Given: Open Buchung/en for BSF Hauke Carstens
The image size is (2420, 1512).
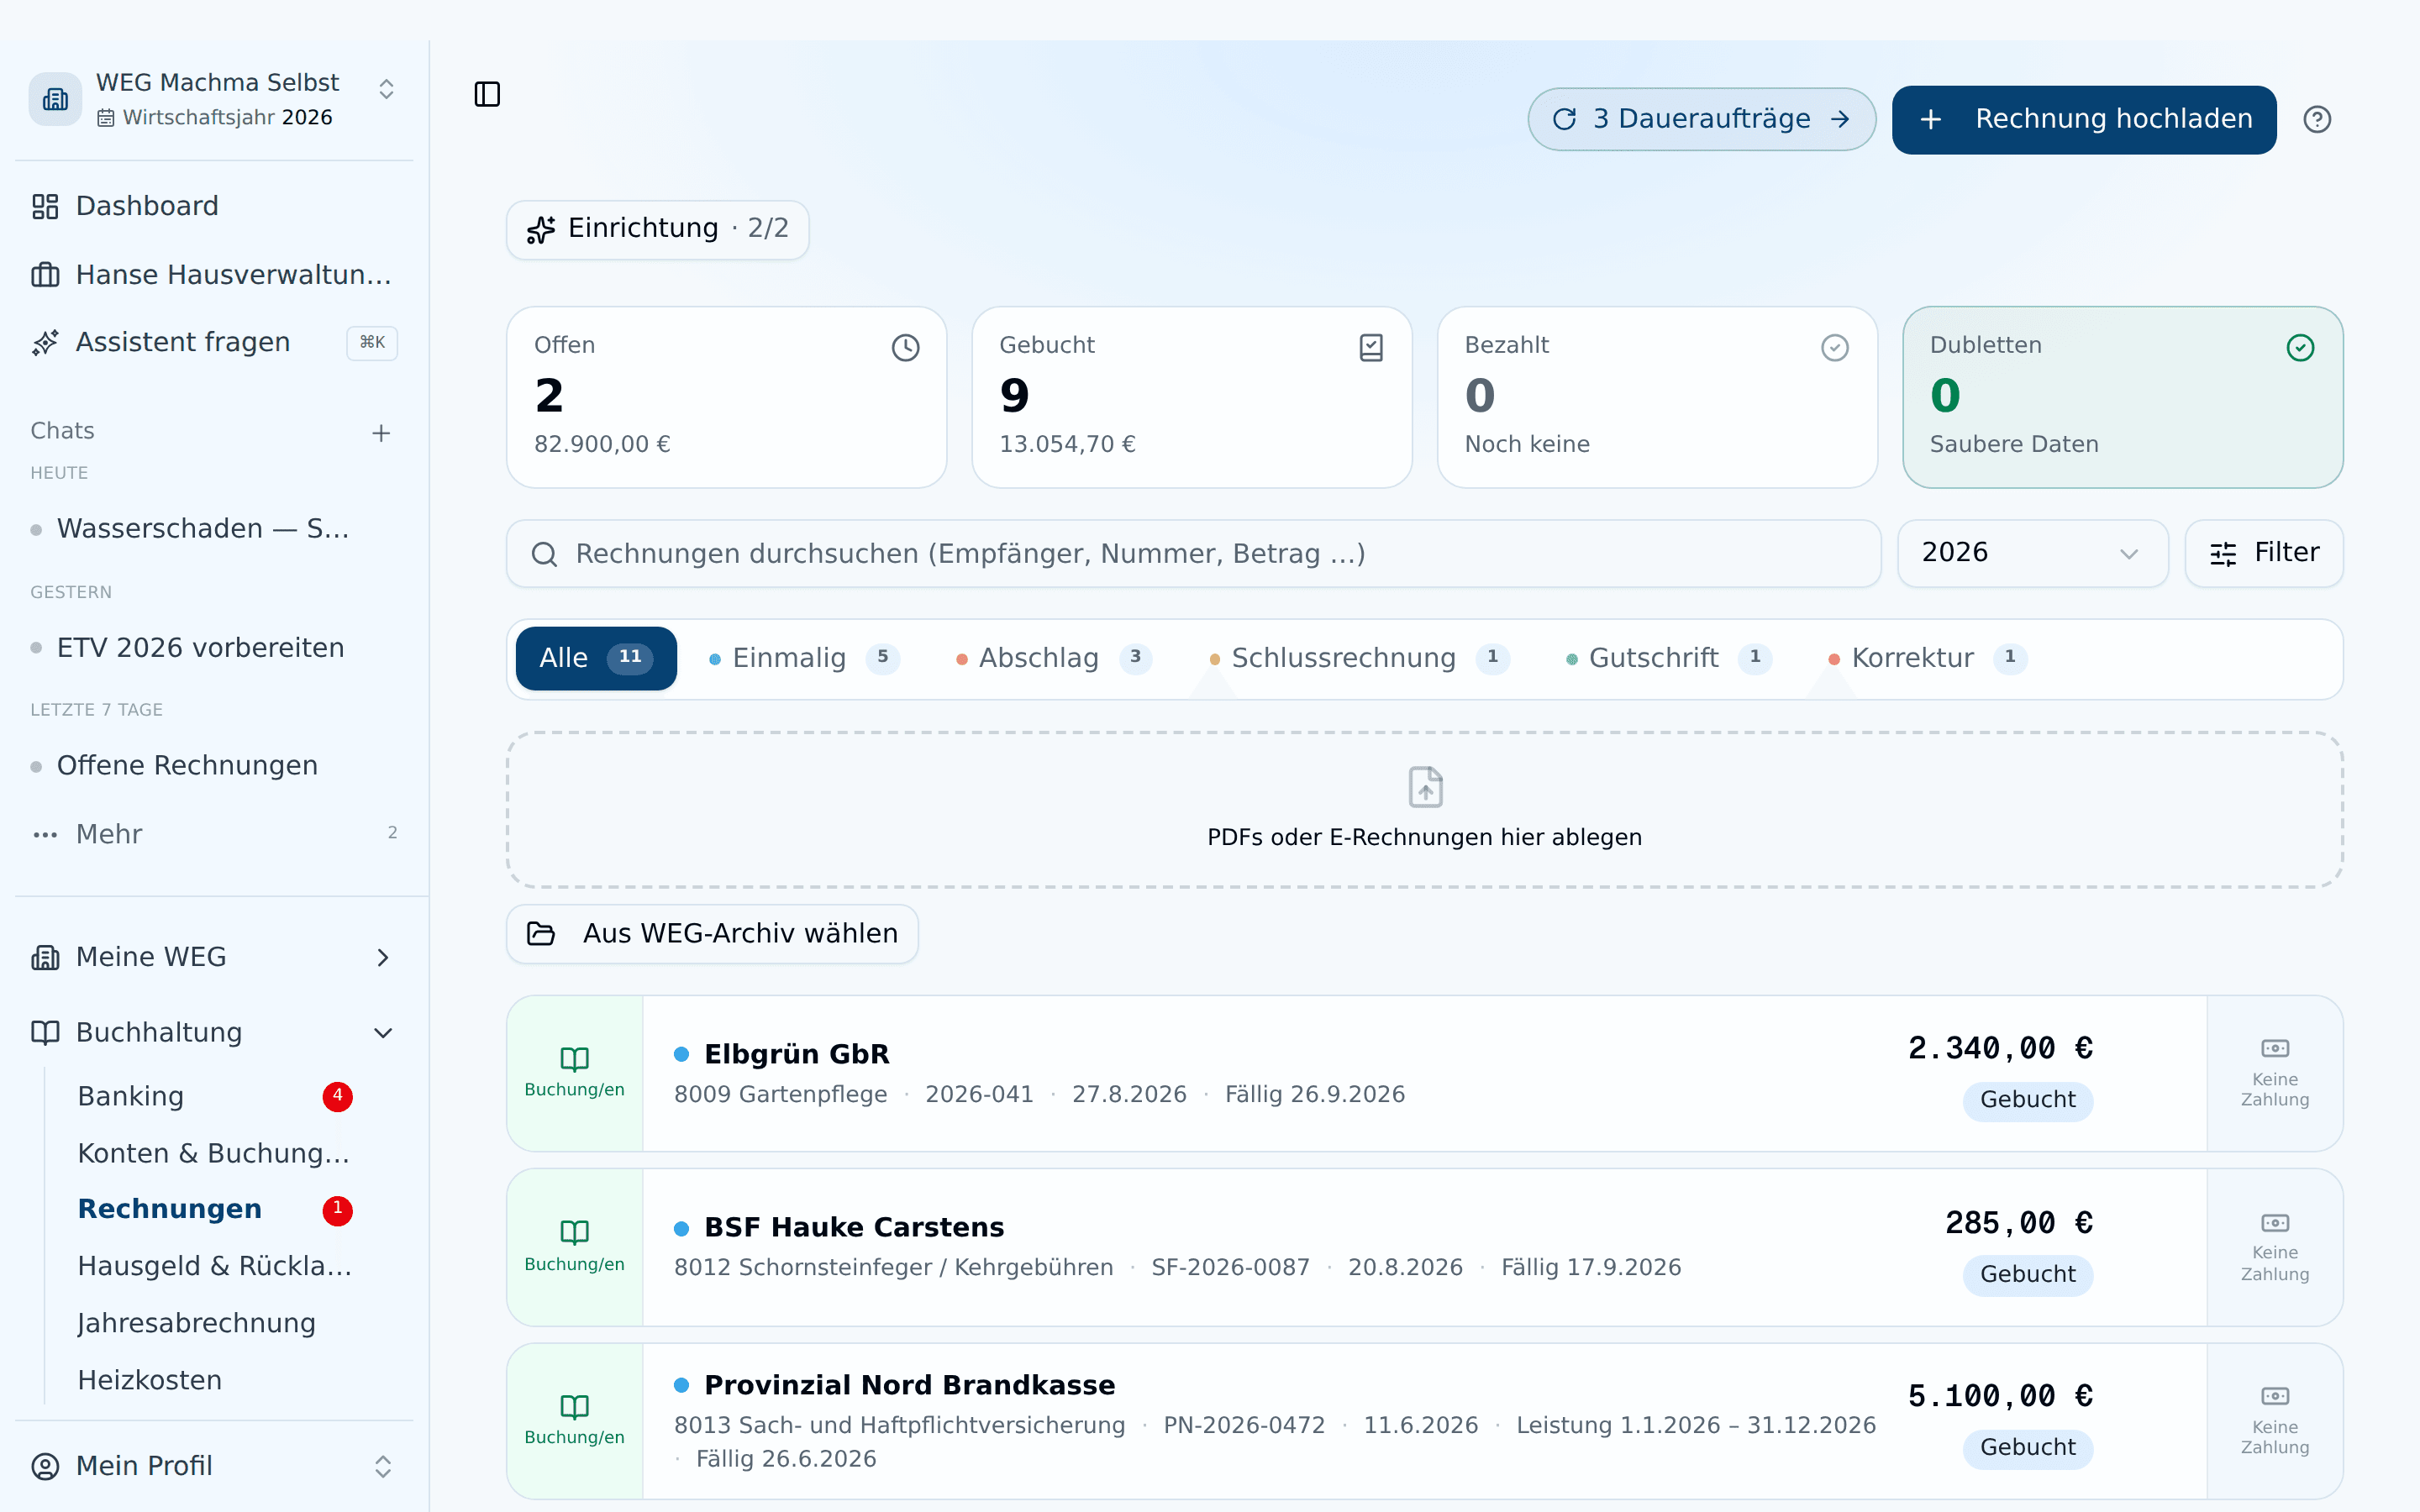Looking at the screenshot, I should coord(575,1247).
